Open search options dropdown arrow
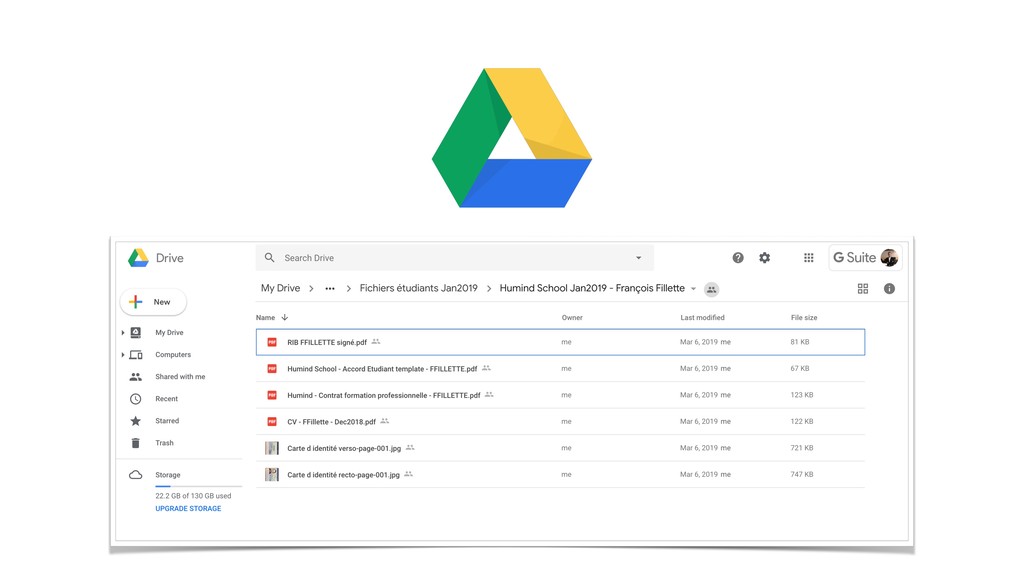This screenshot has height=576, width=1024. point(639,258)
